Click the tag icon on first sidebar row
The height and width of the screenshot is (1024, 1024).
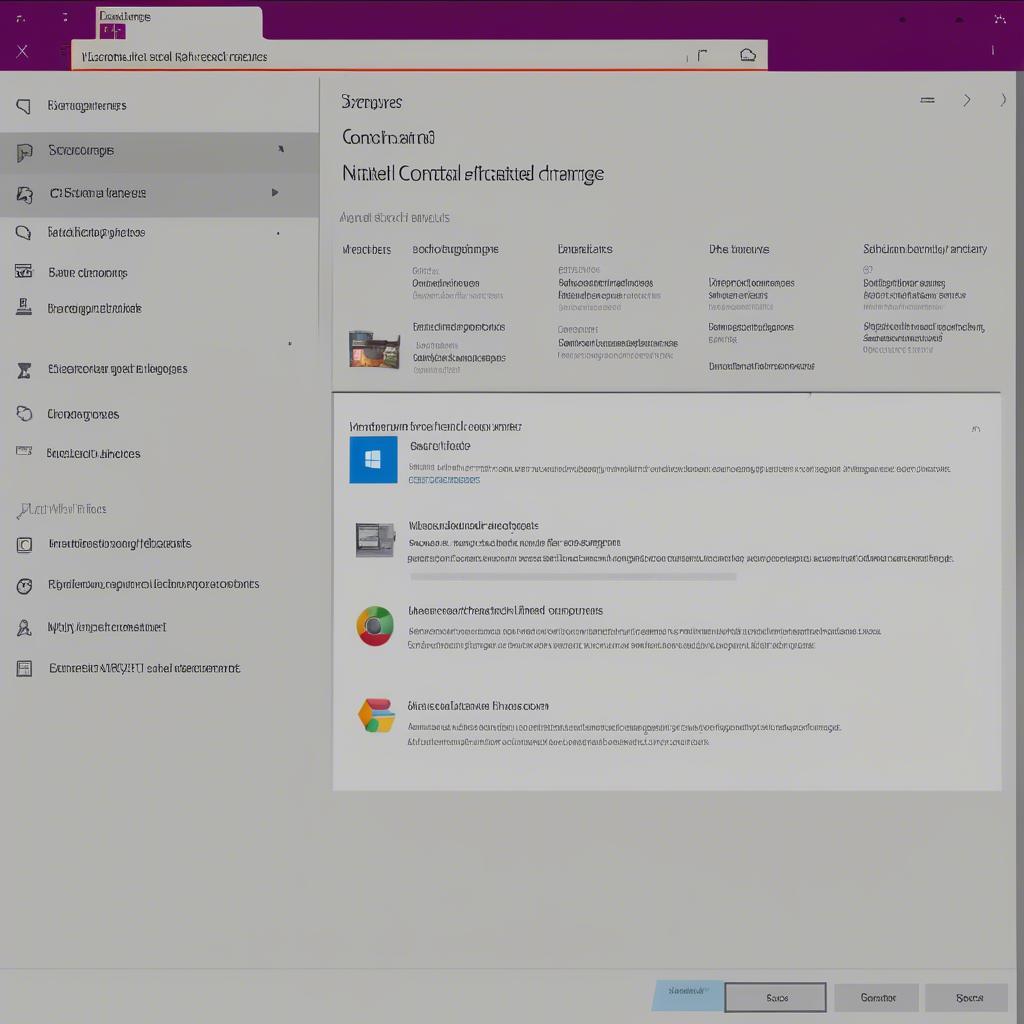click(x=24, y=106)
